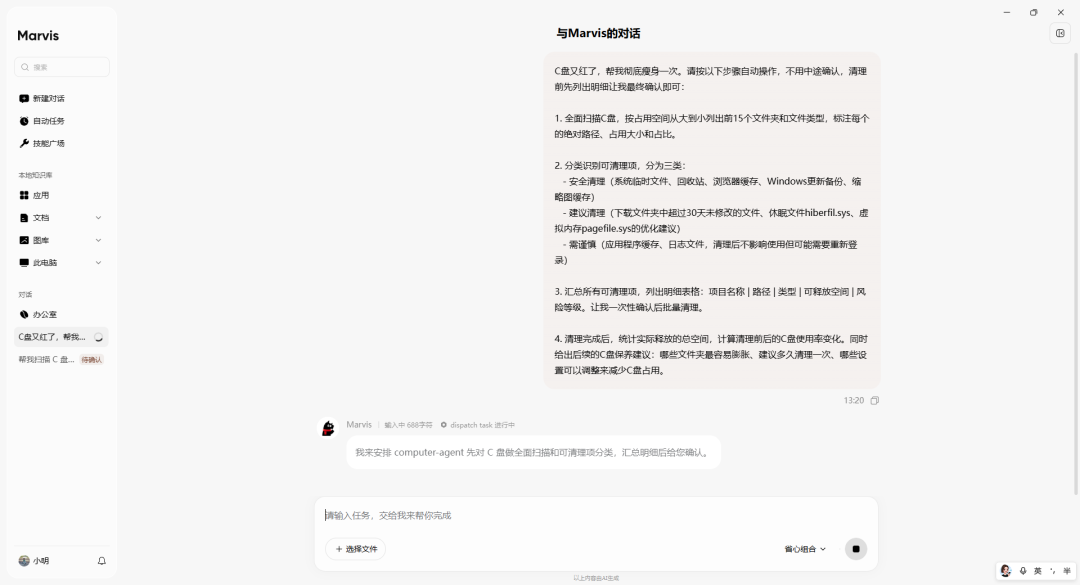Open the 自动任务 clock icon
Image resolution: width=1080 pixels, height=585 pixels.
24,121
